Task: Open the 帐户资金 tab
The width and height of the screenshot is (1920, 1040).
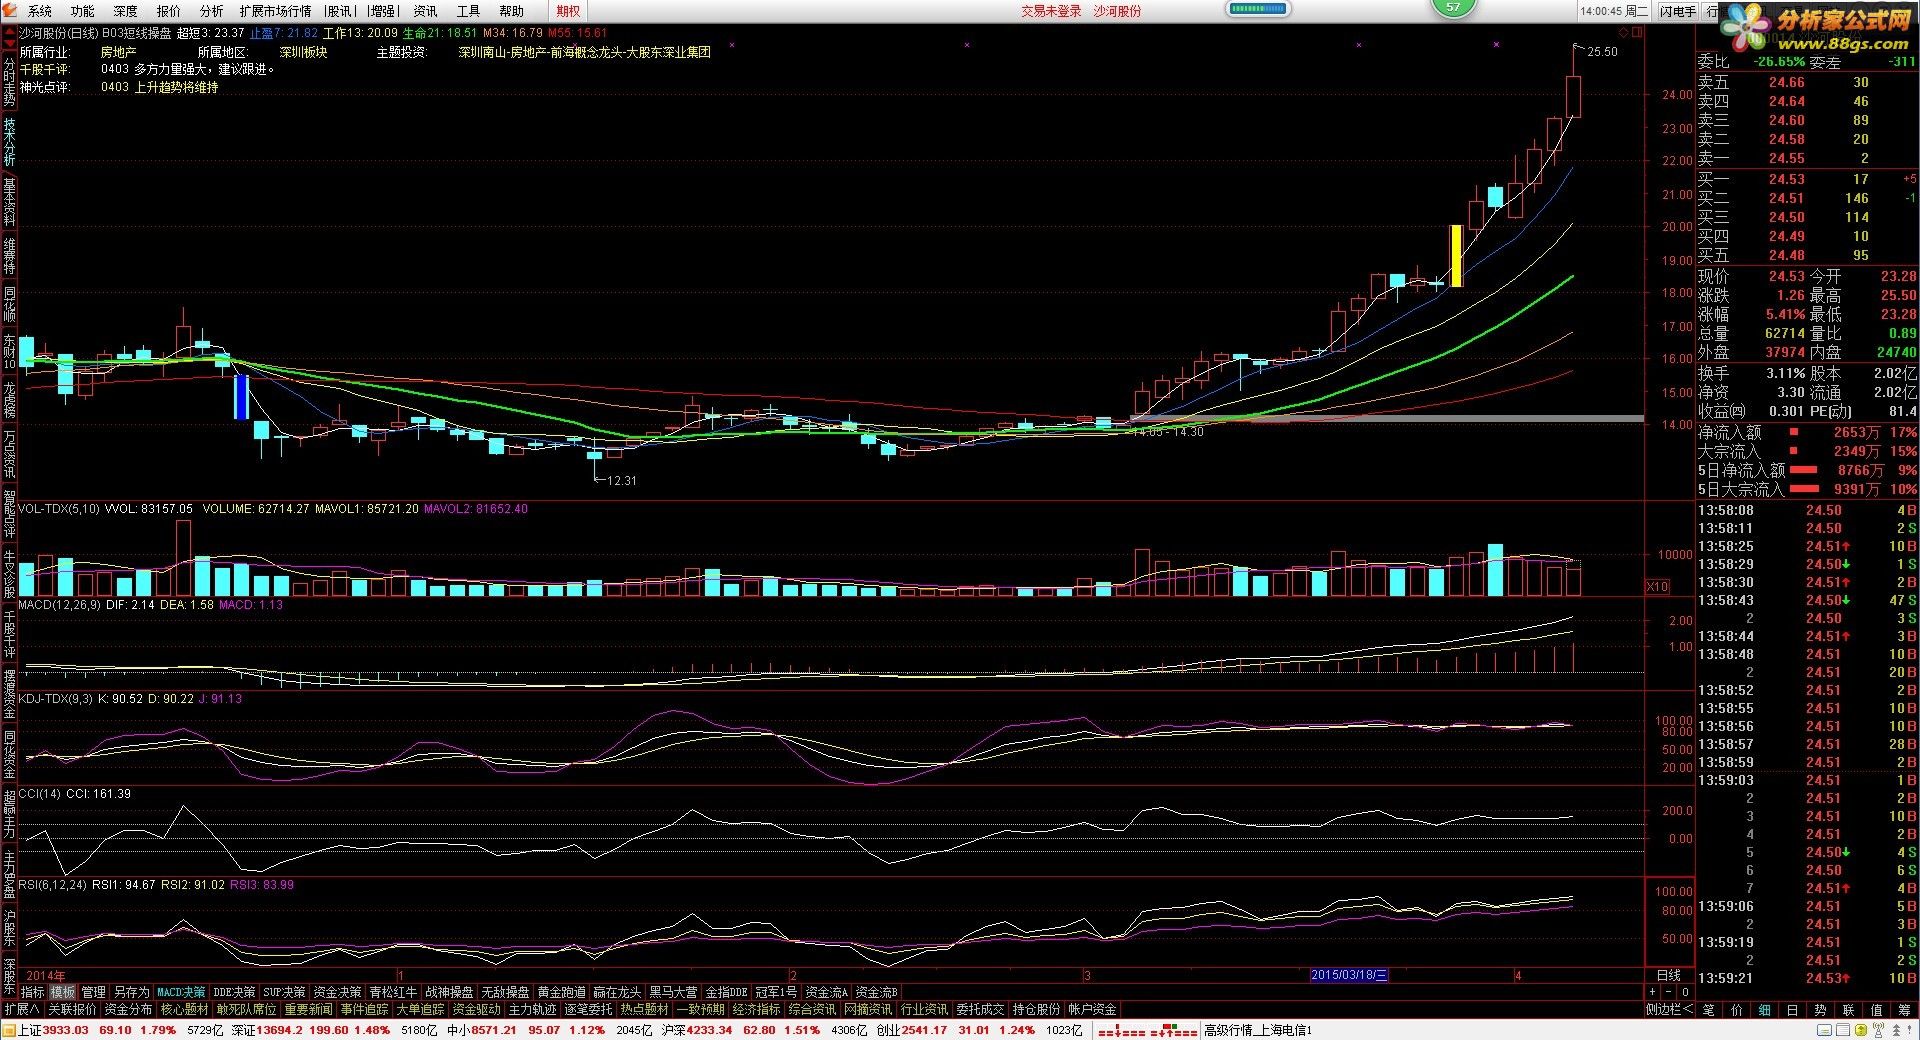Action: (1092, 1010)
